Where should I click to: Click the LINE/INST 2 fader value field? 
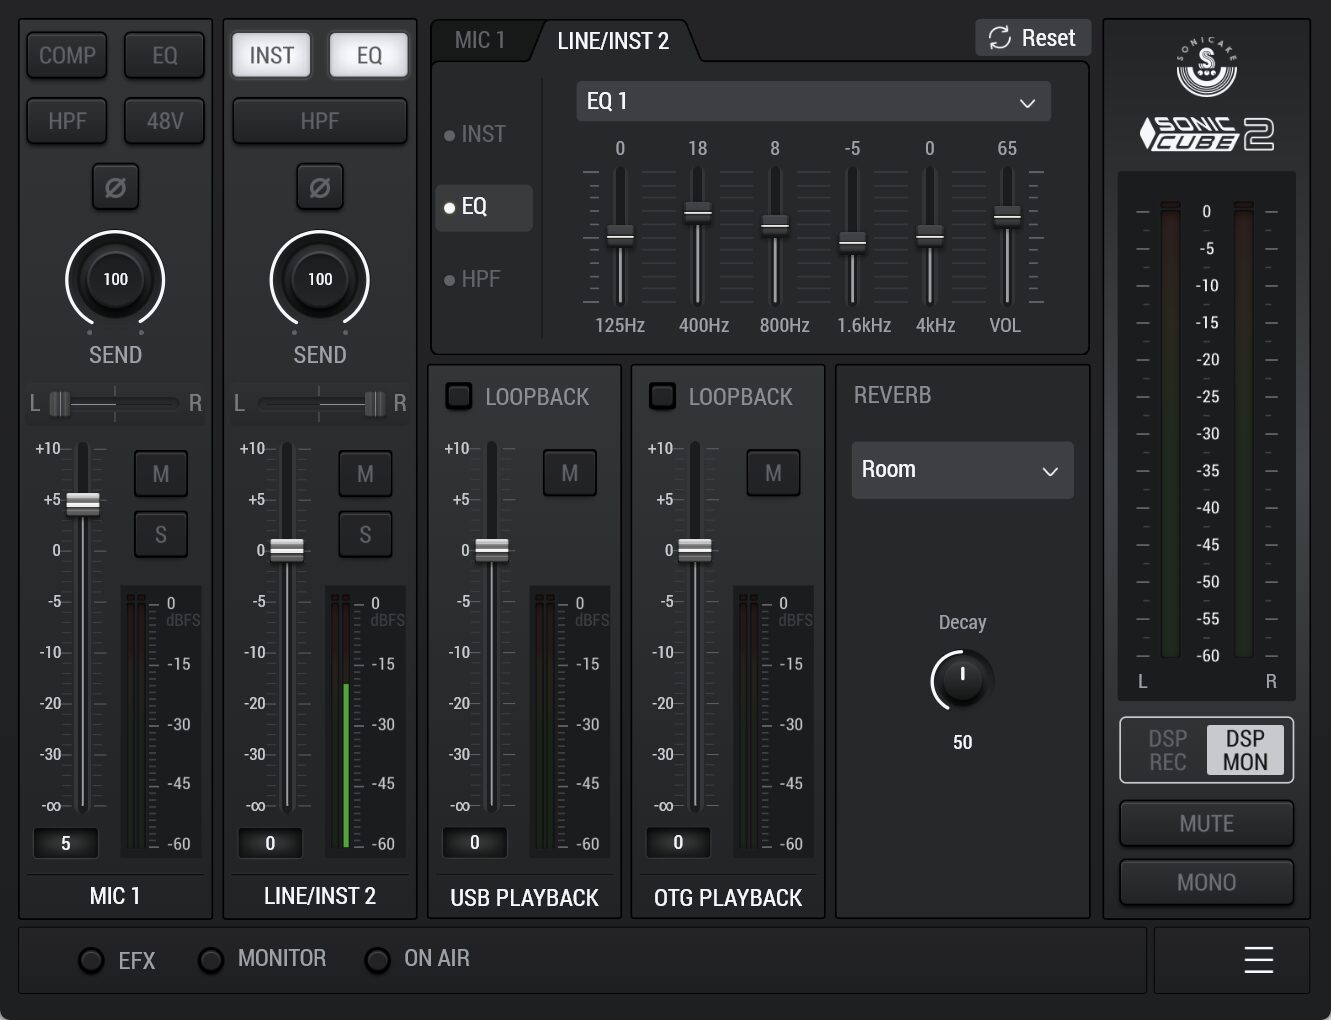point(270,843)
